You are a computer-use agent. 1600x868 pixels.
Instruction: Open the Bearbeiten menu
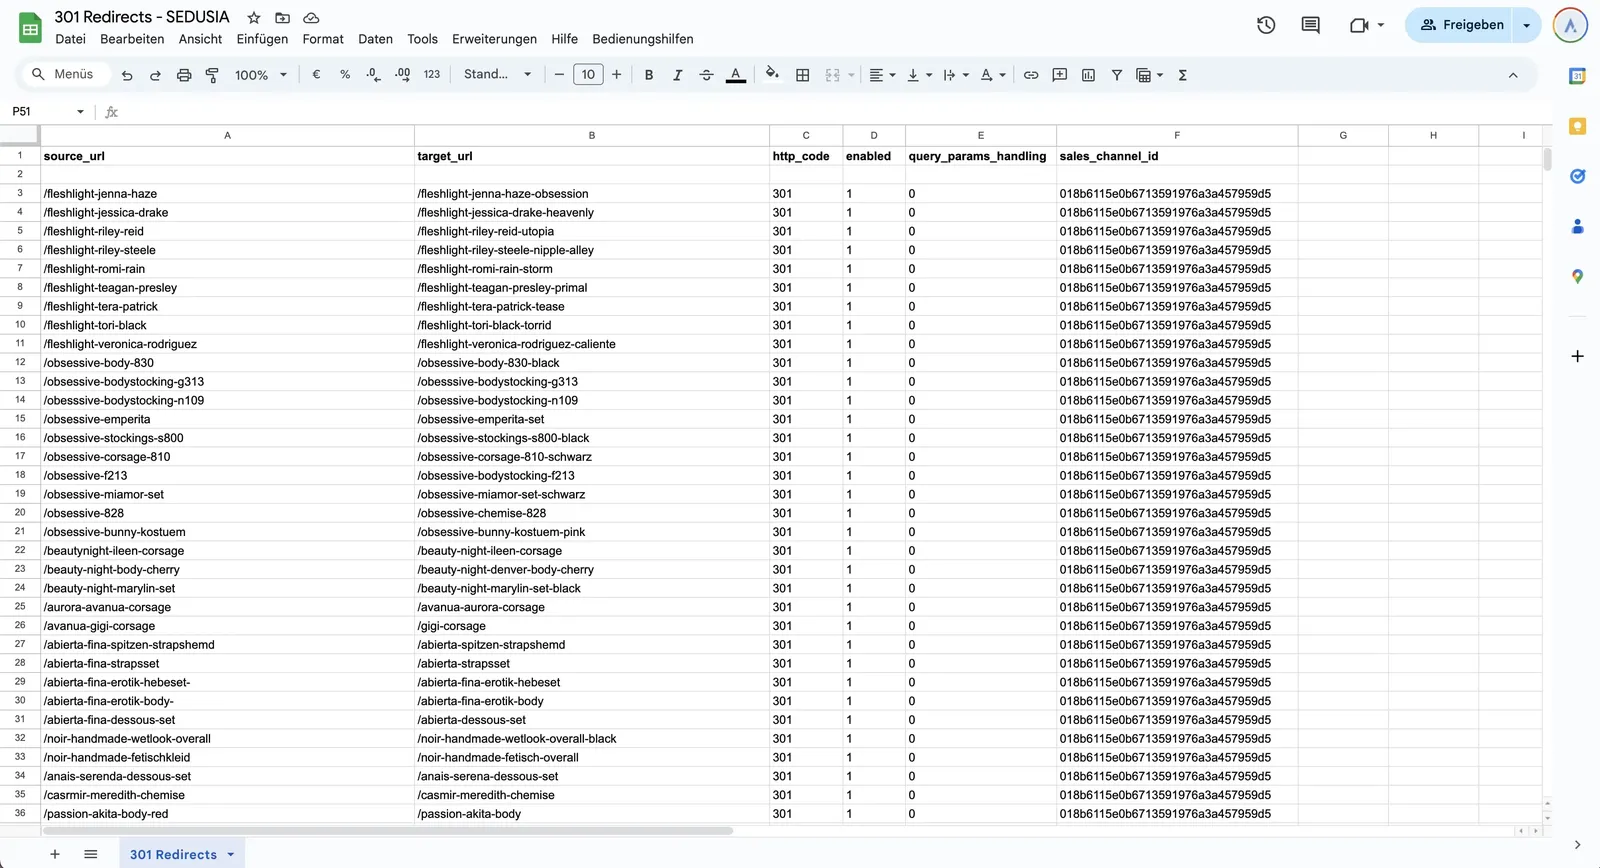point(132,39)
